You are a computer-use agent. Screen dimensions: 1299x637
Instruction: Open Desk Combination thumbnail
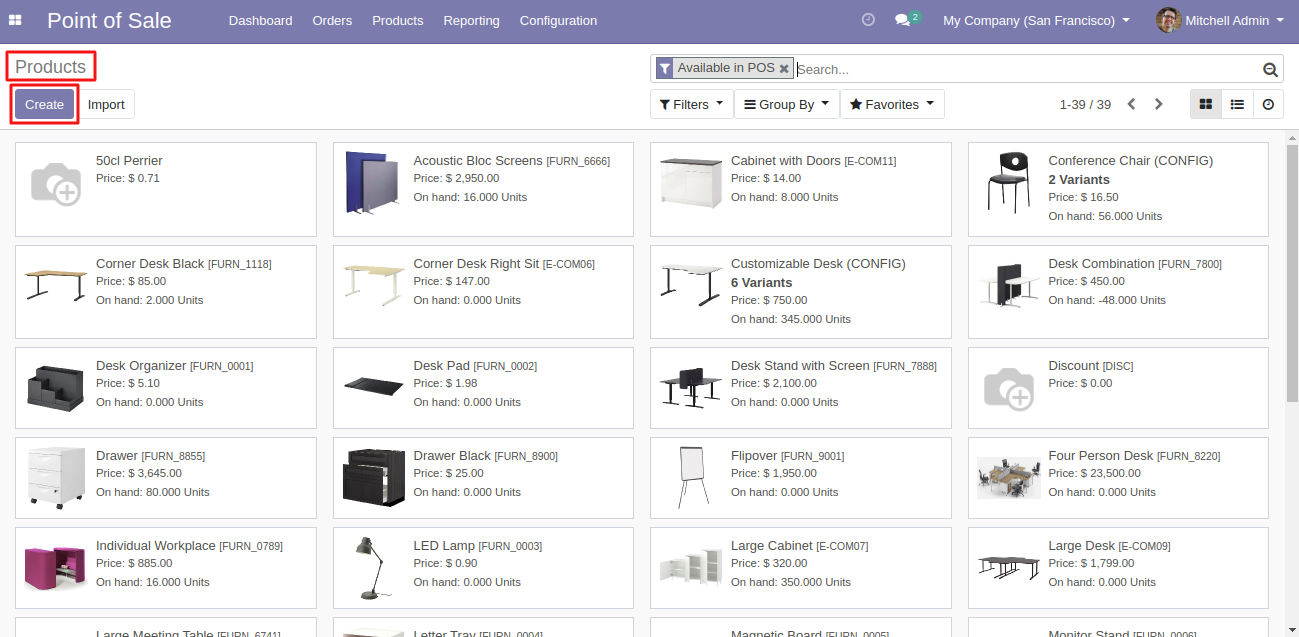tap(1008, 284)
